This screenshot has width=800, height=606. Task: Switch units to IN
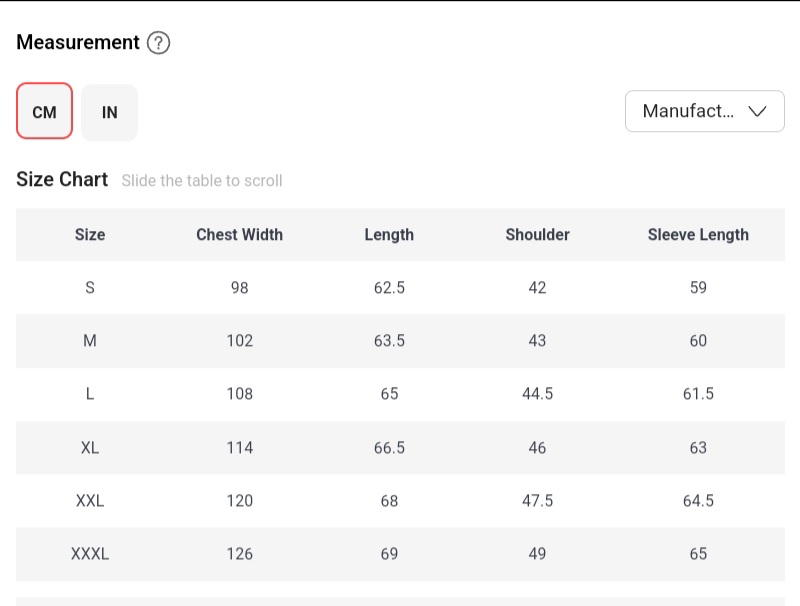point(110,112)
